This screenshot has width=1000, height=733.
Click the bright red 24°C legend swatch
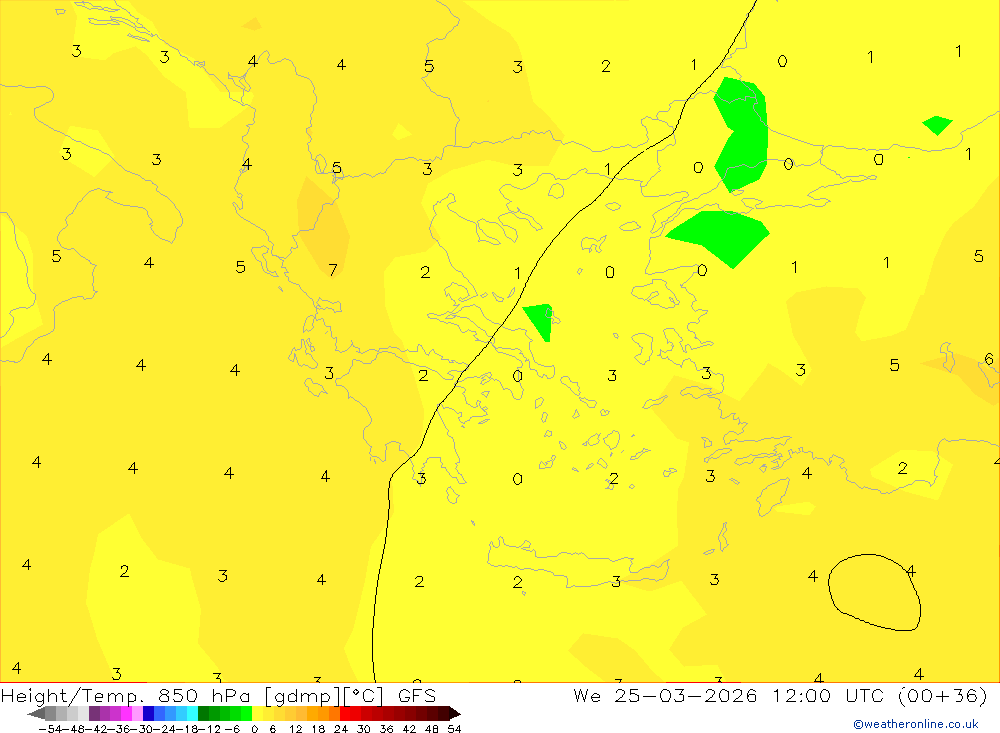[x=345, y=714]
